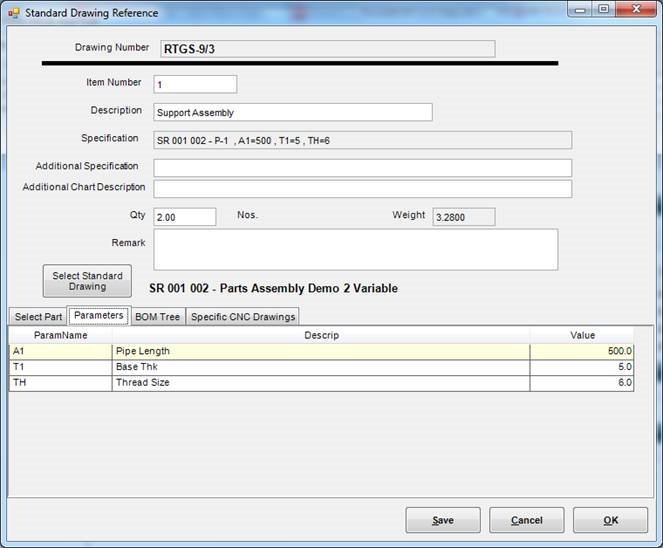Click the Cancel button
Screen dimensions: 663x548
pyautogui.click(x=526, y=520)
